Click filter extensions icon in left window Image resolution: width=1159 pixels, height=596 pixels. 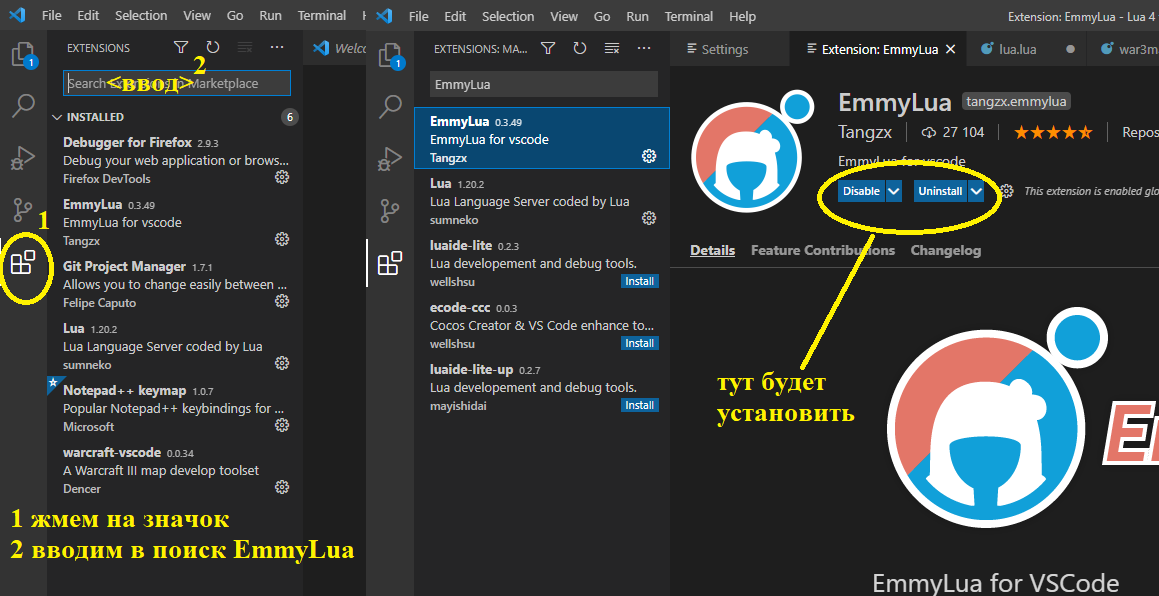pos(181,47)
